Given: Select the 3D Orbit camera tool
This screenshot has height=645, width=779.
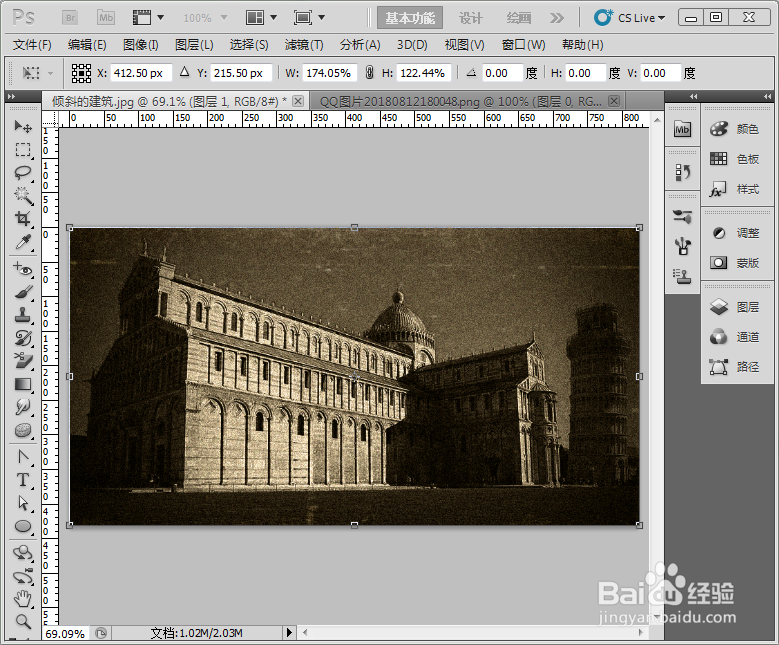Looking at the screenshot, I should (23, 576).
